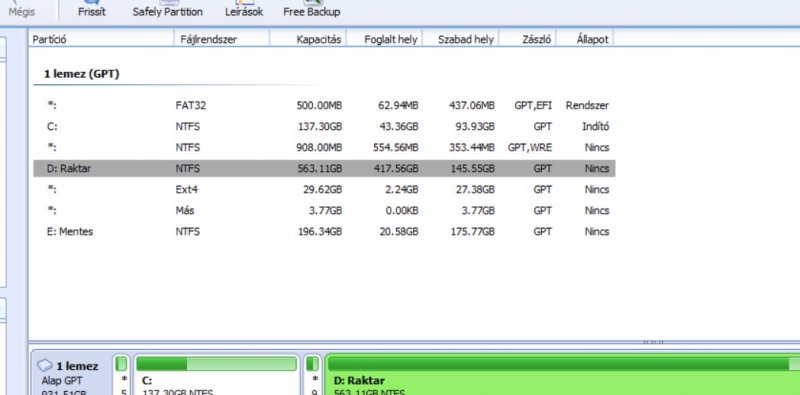Launch the Free Backup tool

coord(312,9)
